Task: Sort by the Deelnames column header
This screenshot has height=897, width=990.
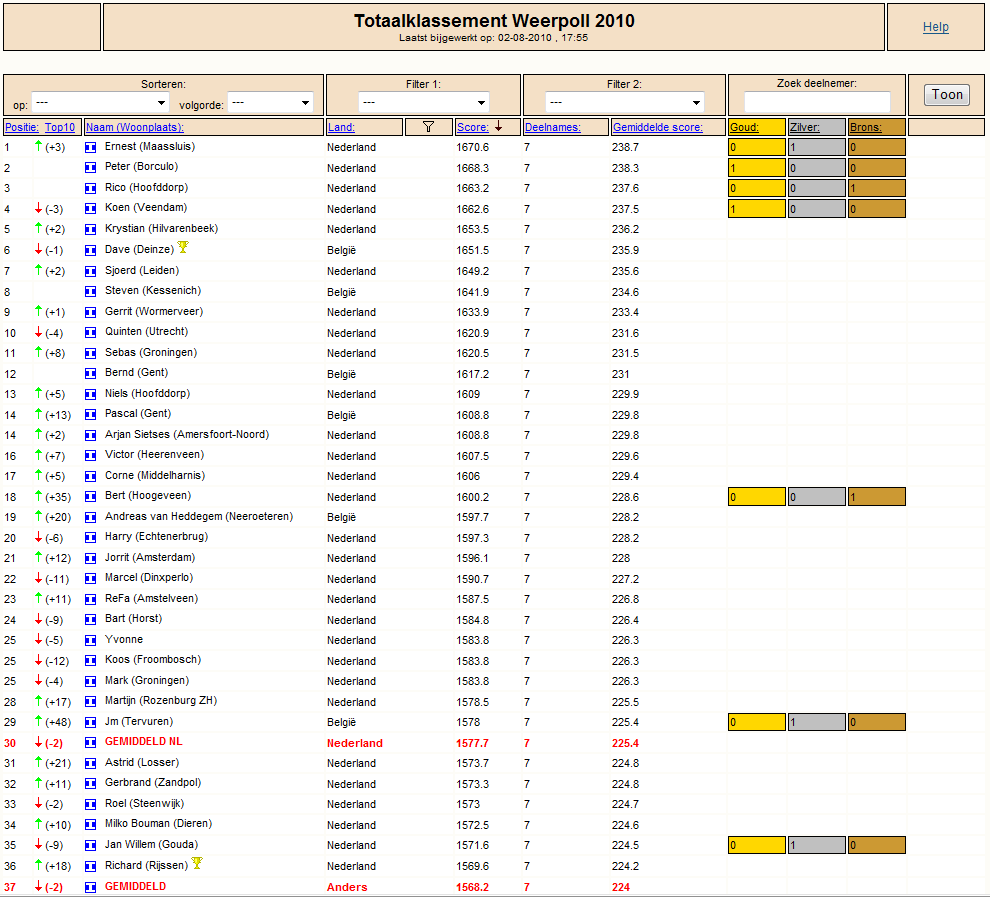Action: pyautogui.click(x=552, y=127)
